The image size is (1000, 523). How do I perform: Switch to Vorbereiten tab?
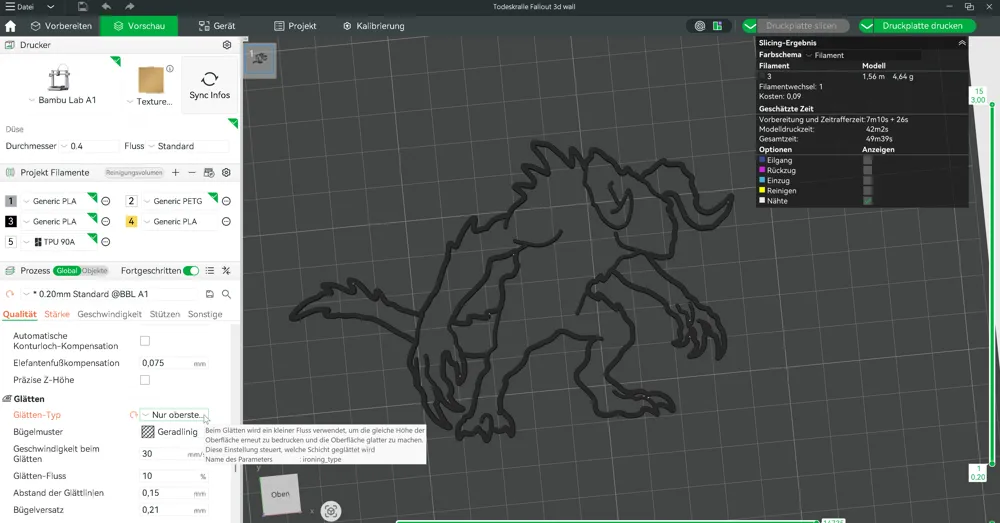tap(61, 26)
